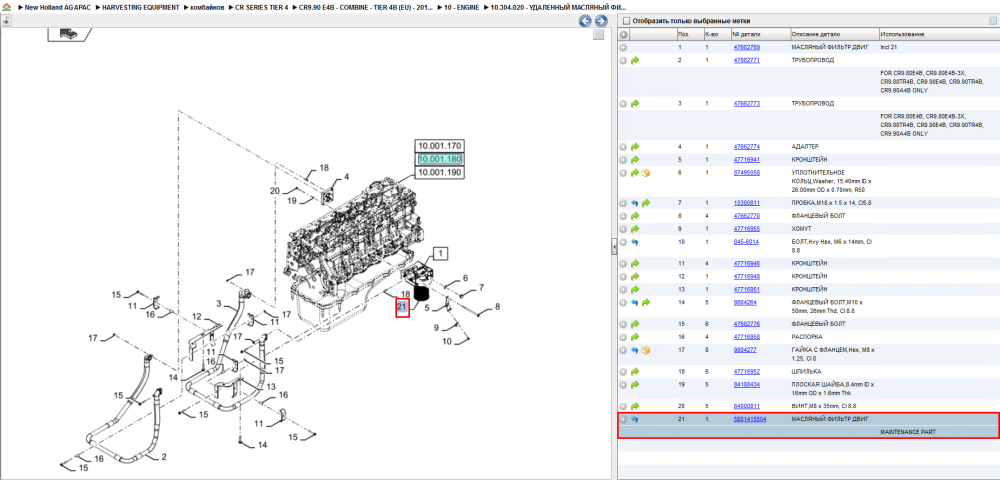Toggle selection circle for part 9884277

coord(623,350)
